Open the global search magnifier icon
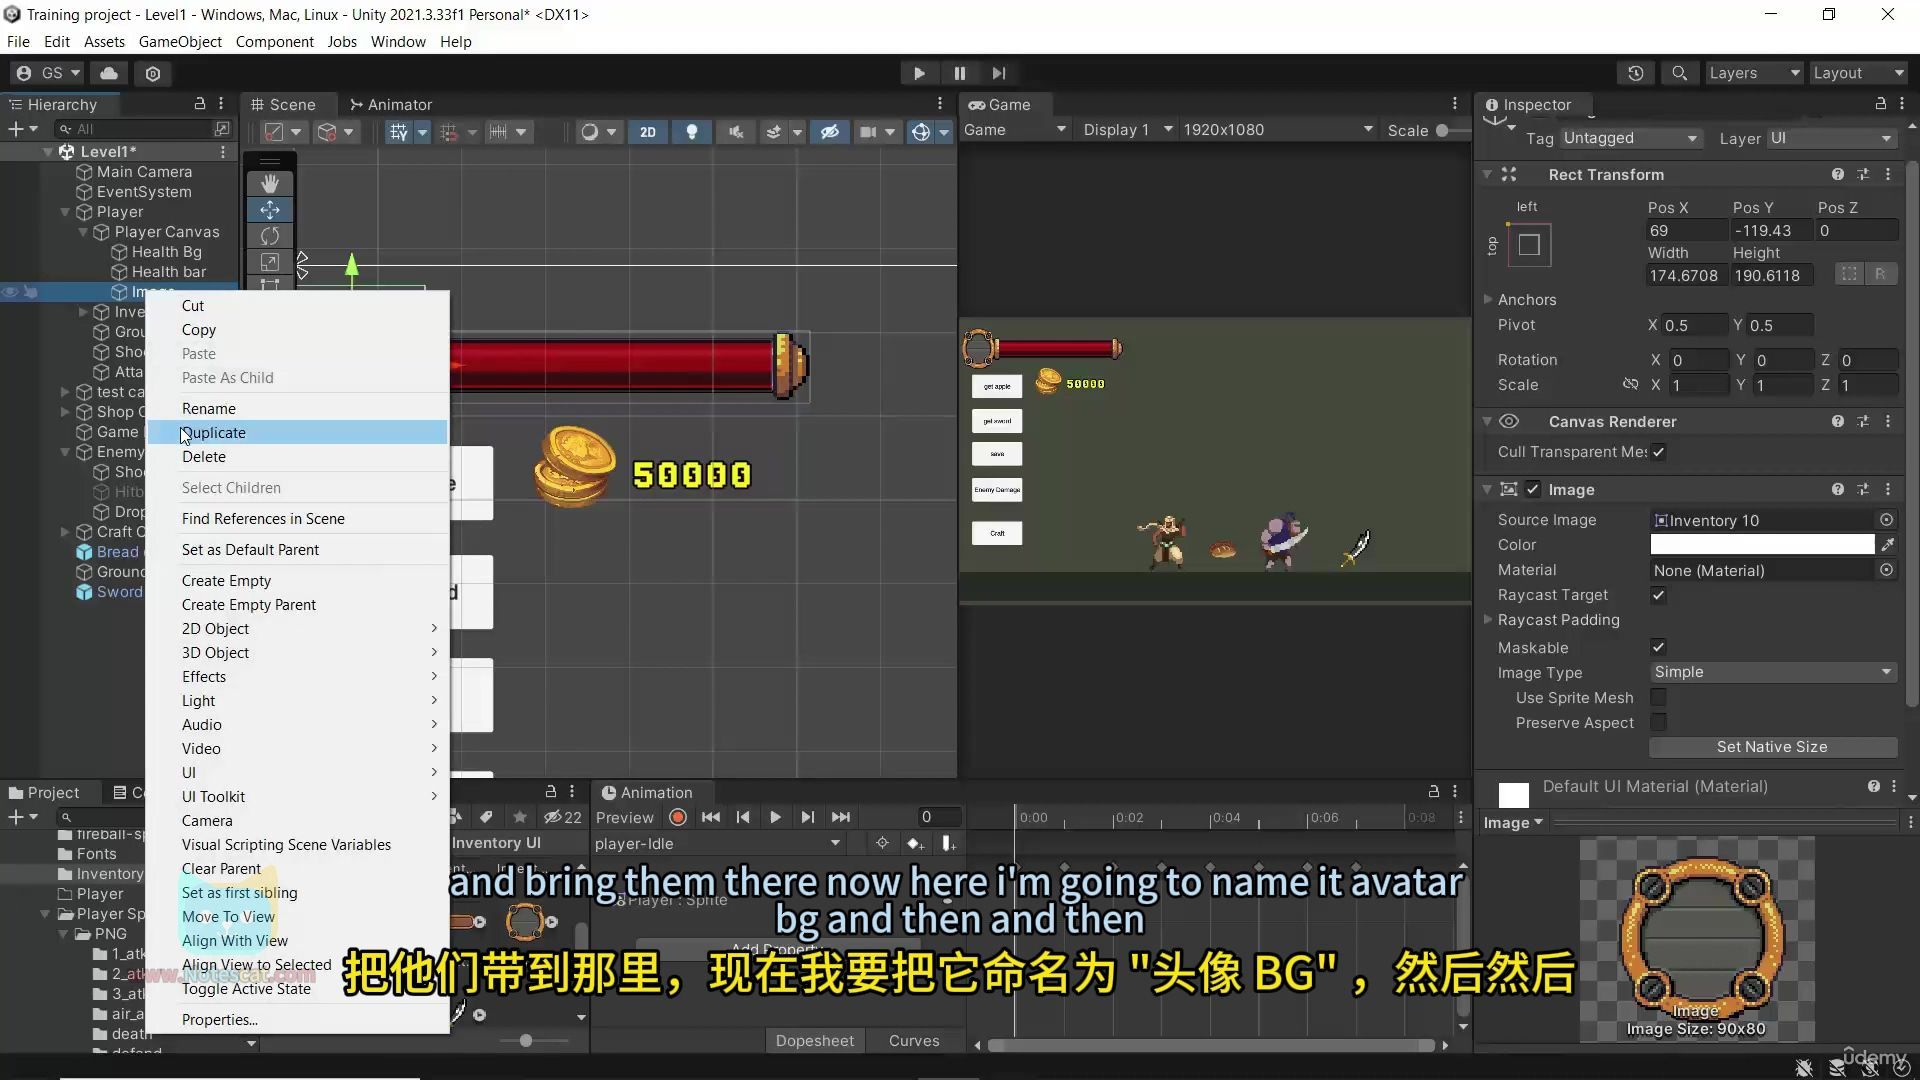The width and height of the screenshot is (1920, 1080). coord(1680,73)
